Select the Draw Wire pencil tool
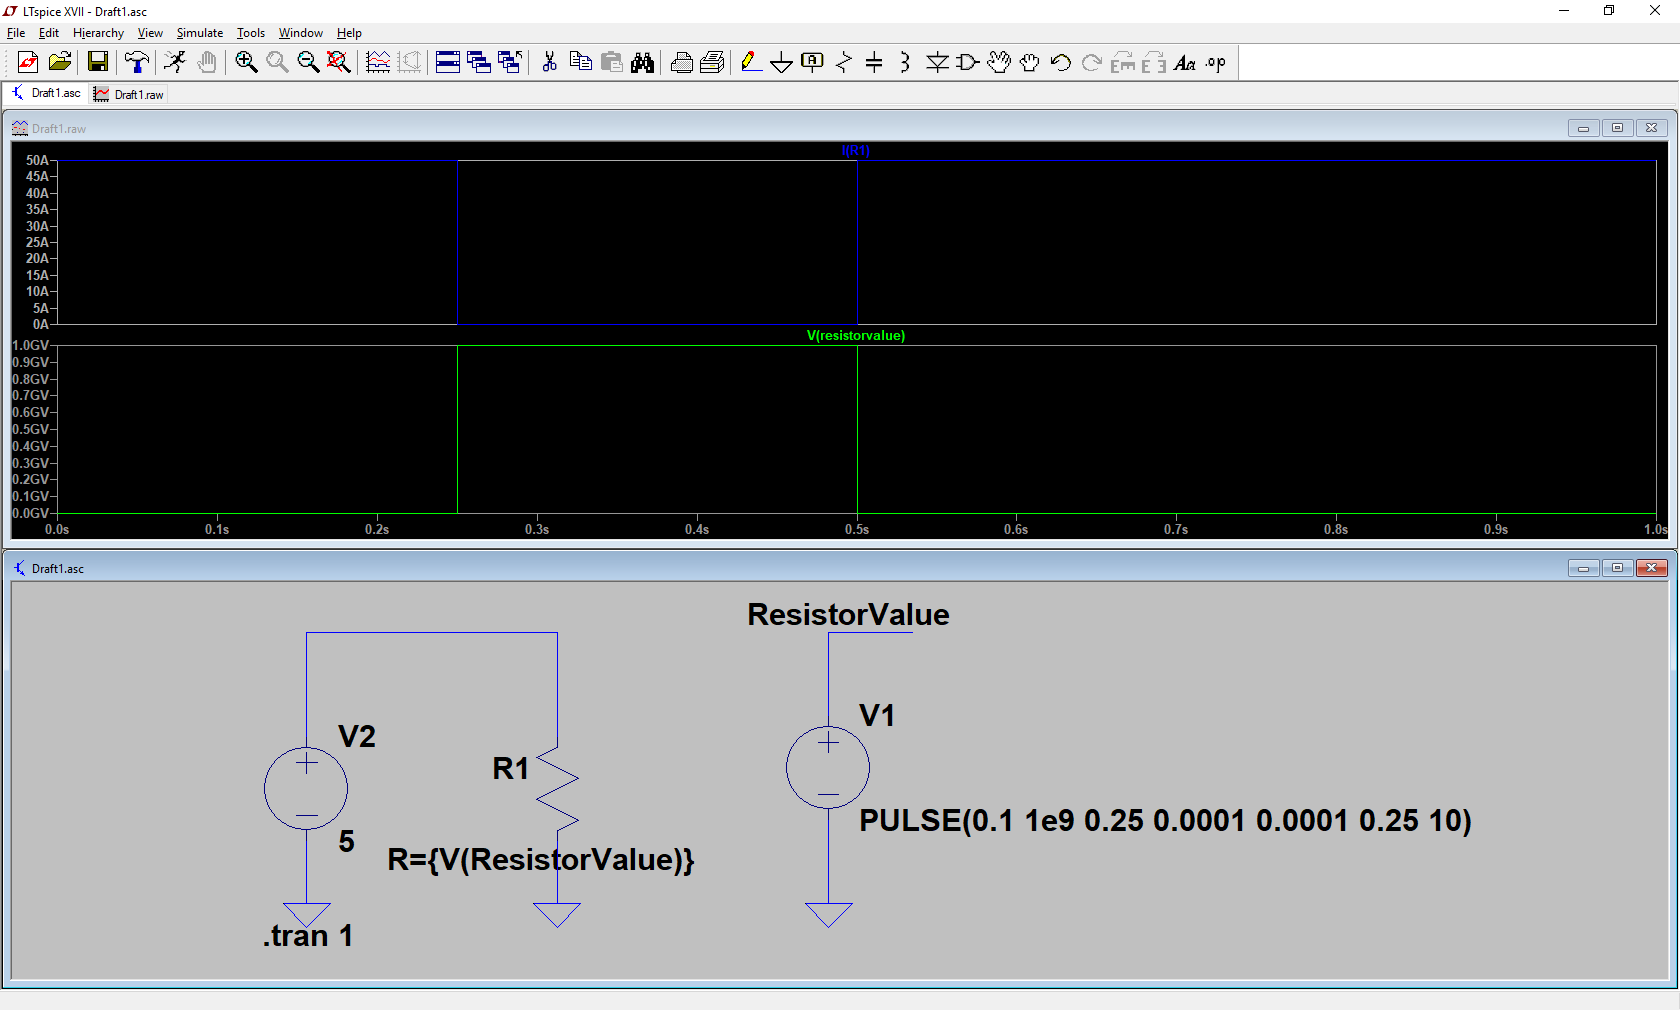Viewport: 1680px width, 1010px height. [x=751, y=62]
